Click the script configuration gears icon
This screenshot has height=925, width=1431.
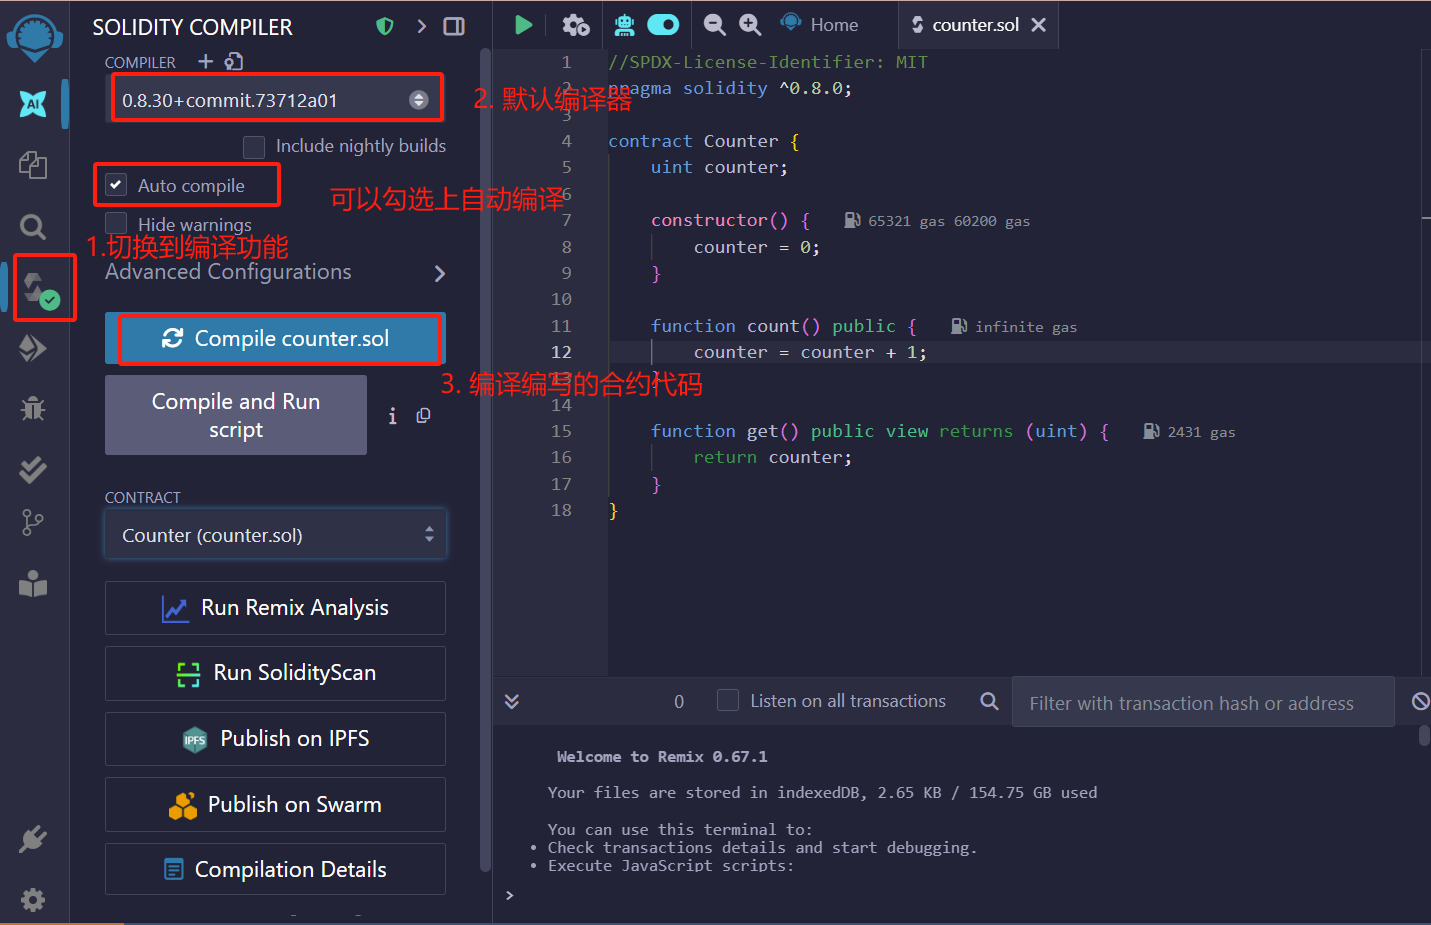click(576, 25)
